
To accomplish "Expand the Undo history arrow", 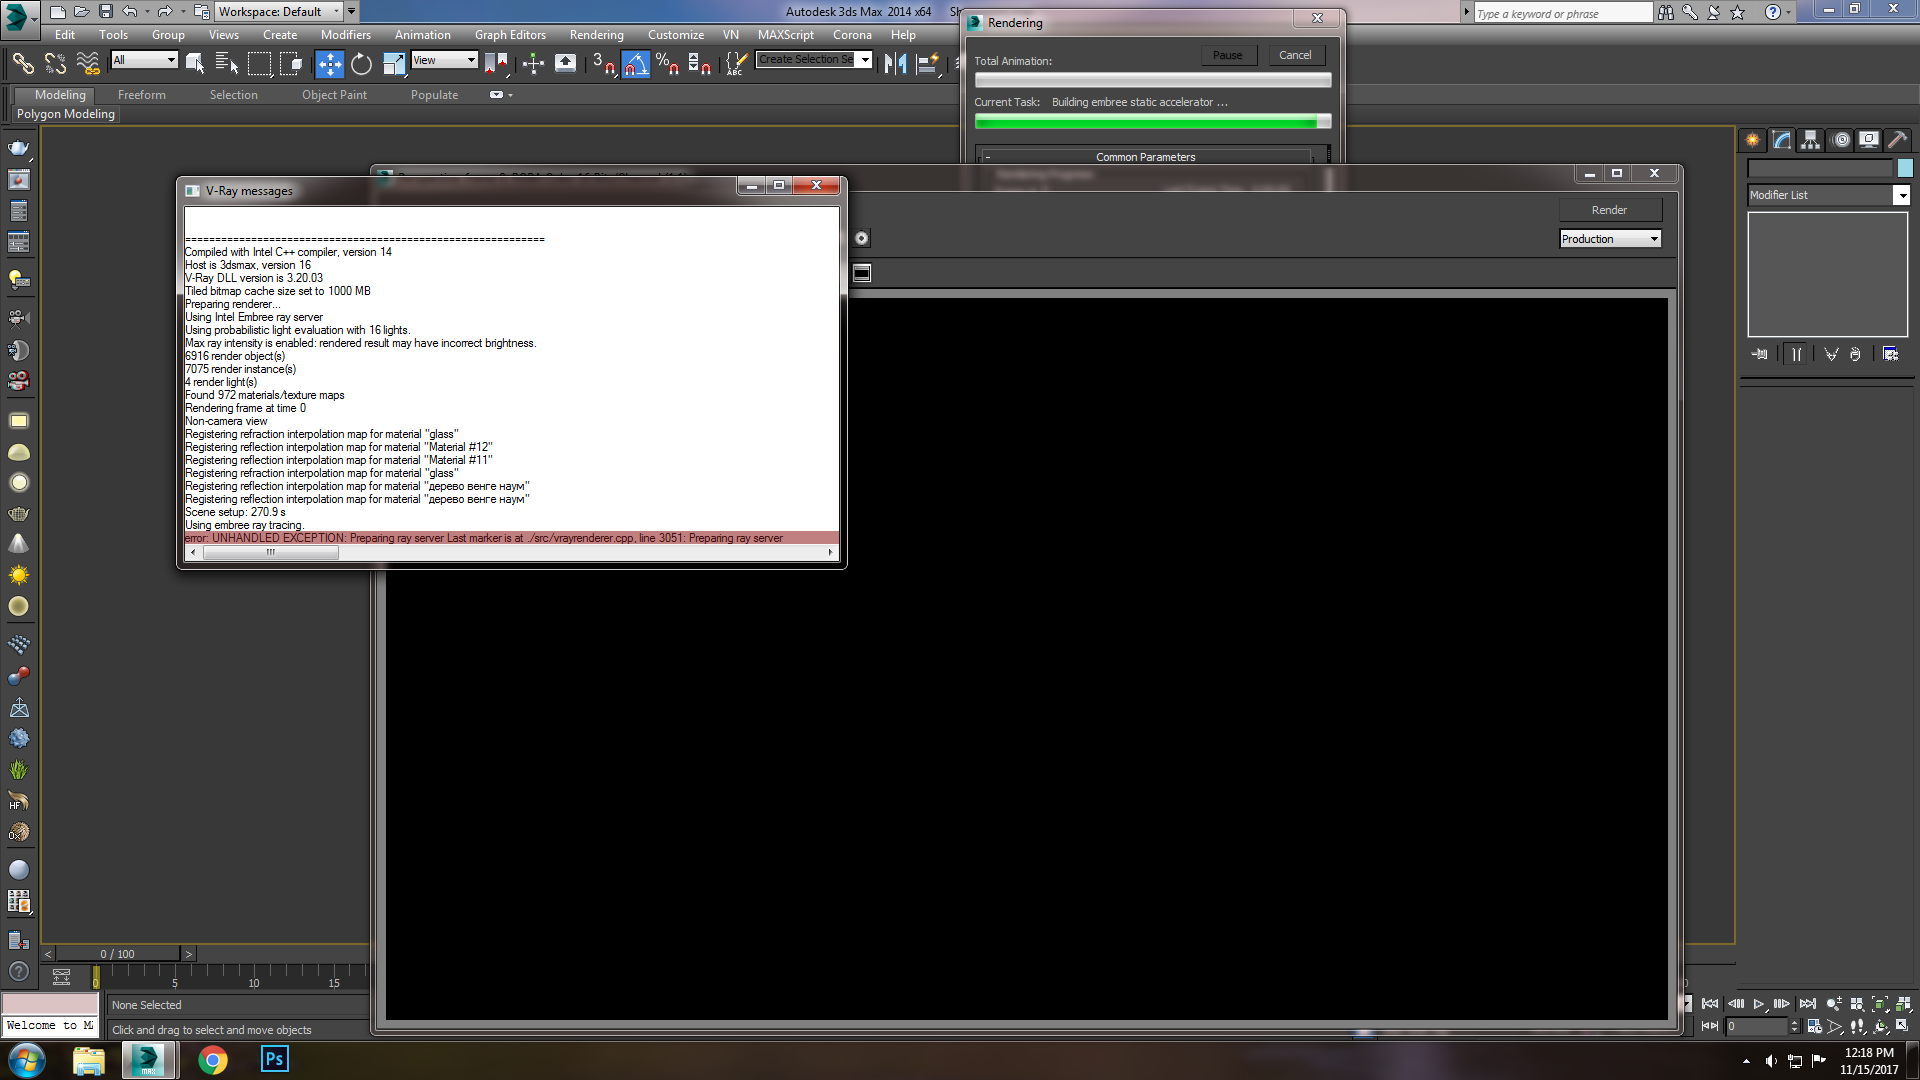I will coord(147,12).
